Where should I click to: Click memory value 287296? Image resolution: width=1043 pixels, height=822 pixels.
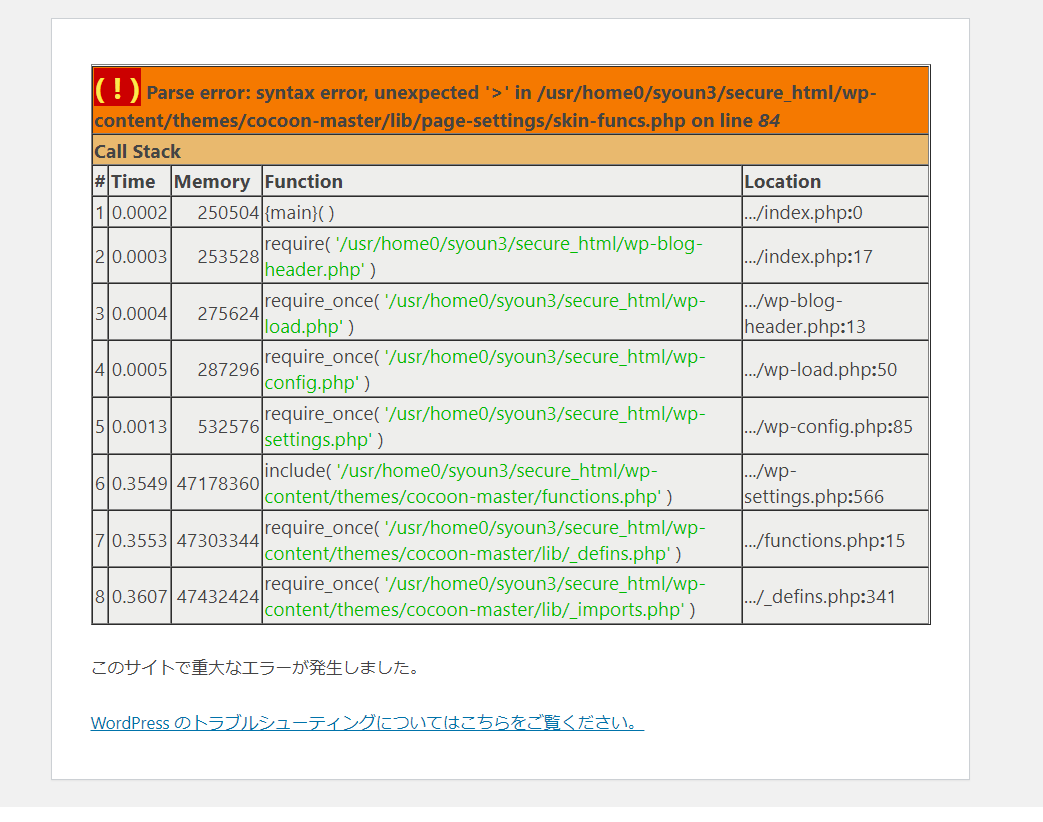pyautogui.click(x=228, y=370)
